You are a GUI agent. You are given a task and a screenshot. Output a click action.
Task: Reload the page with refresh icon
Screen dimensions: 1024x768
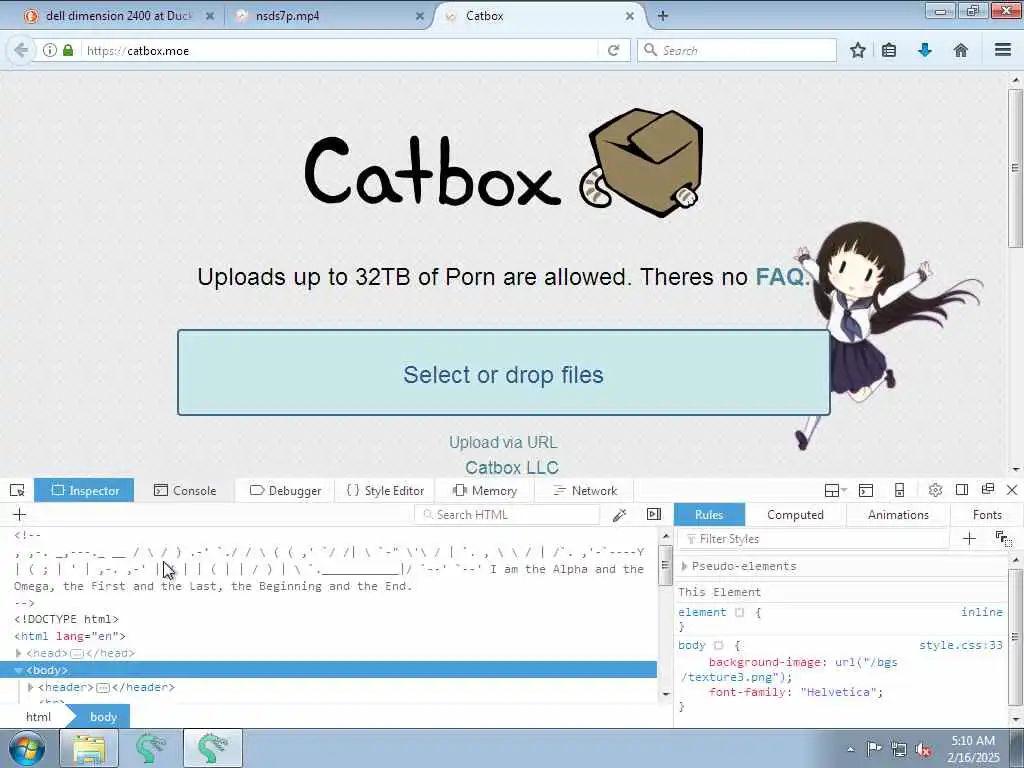tap(613, 50)
